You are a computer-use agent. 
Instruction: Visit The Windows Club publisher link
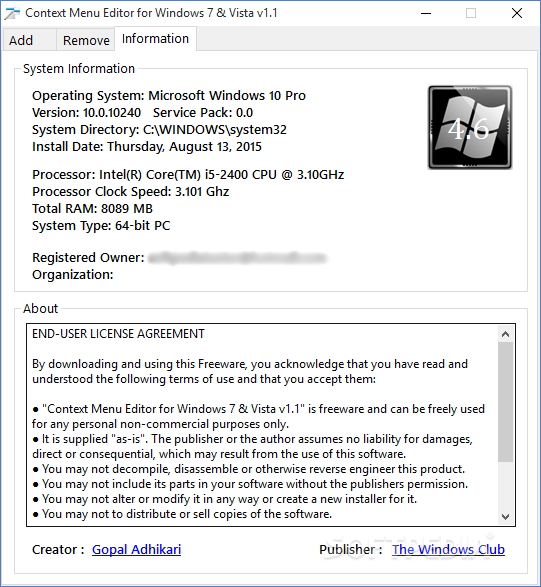448,549
